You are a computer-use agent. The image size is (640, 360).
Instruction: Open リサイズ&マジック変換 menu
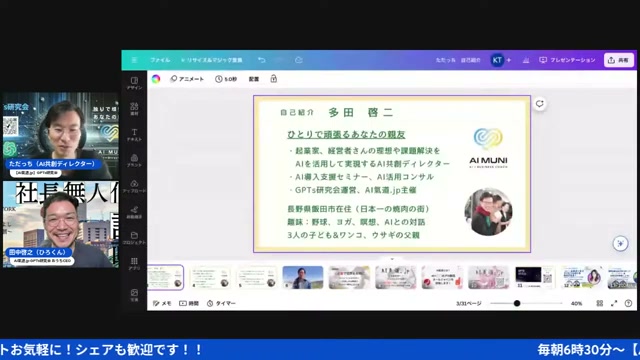[211, 60]
